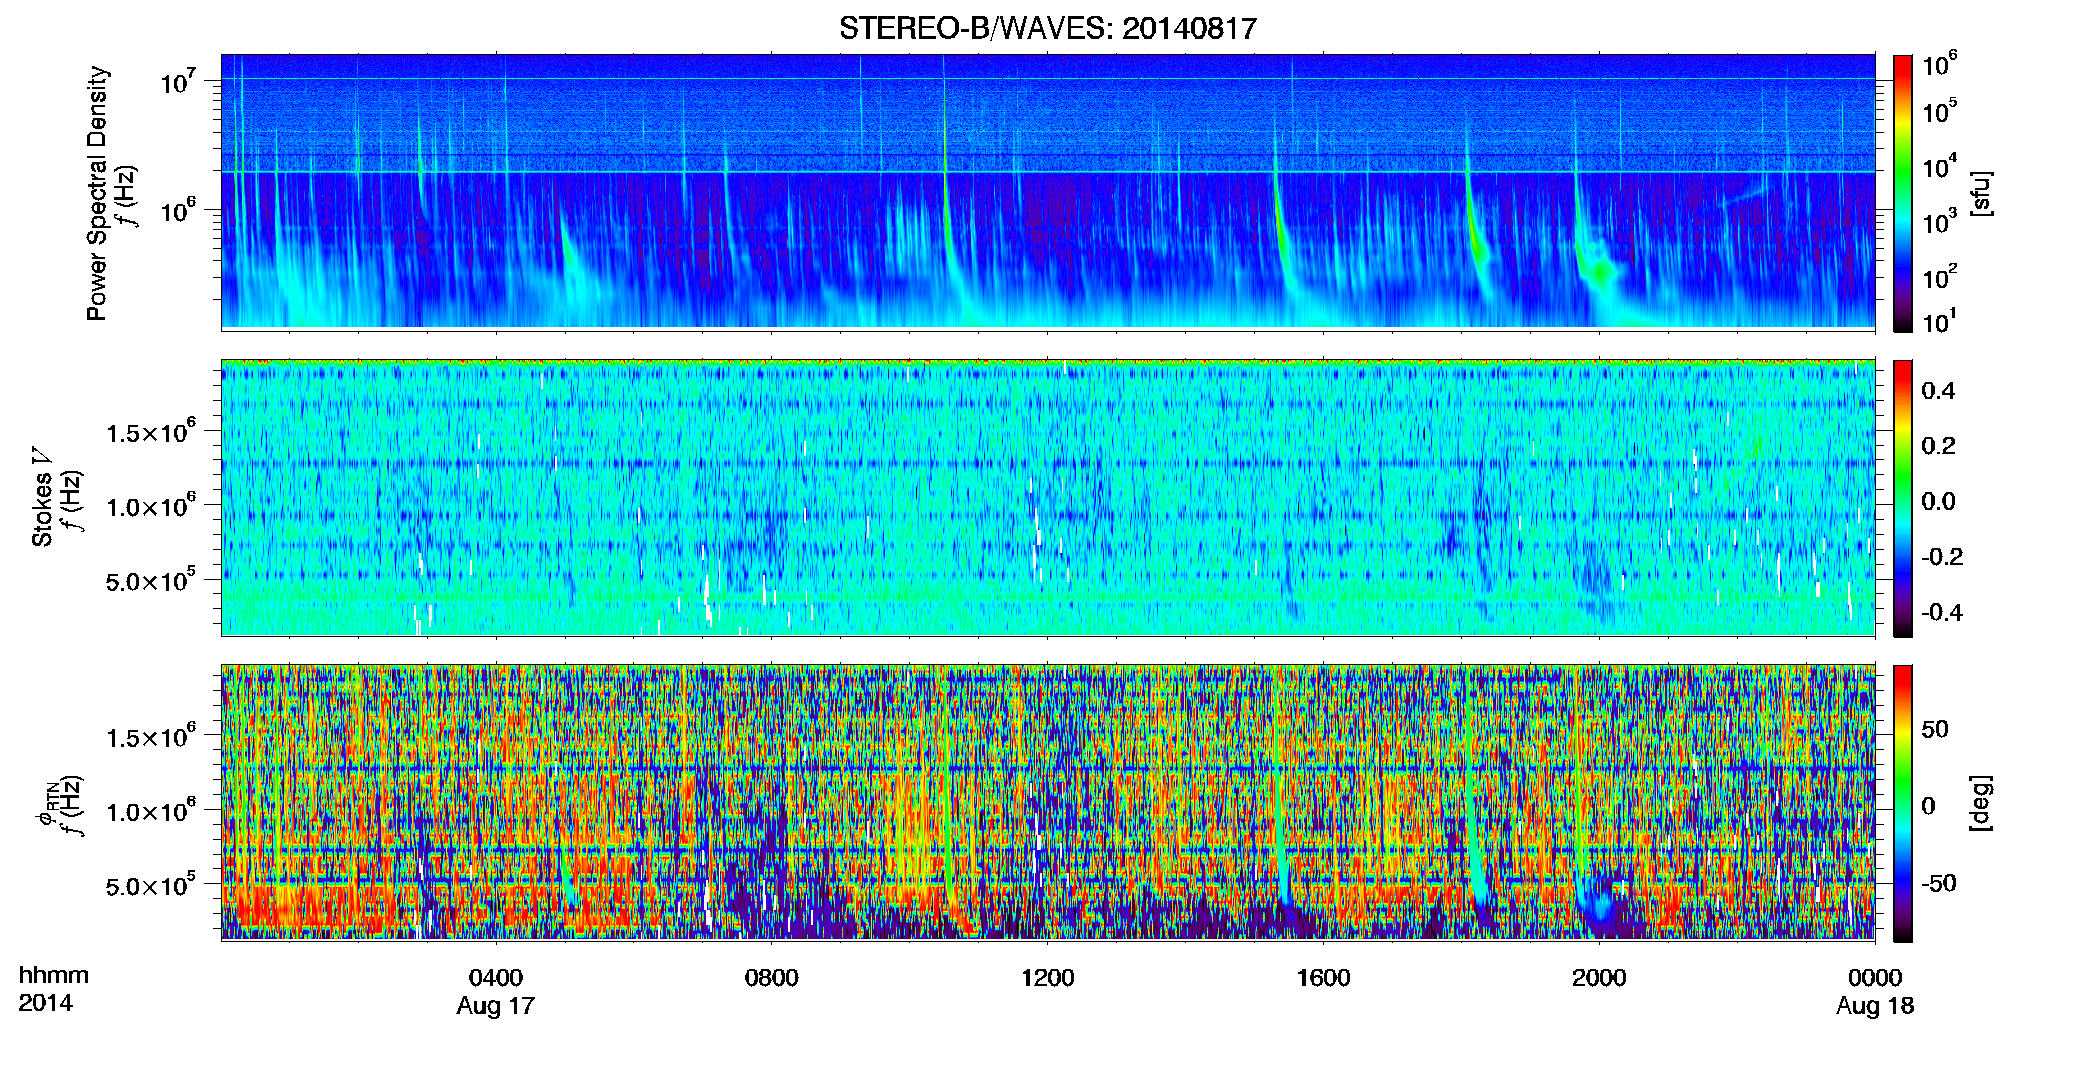Screen dimensions: 2096x1080
Task: Click the hhmm axis caption
Action: [54, 976]
